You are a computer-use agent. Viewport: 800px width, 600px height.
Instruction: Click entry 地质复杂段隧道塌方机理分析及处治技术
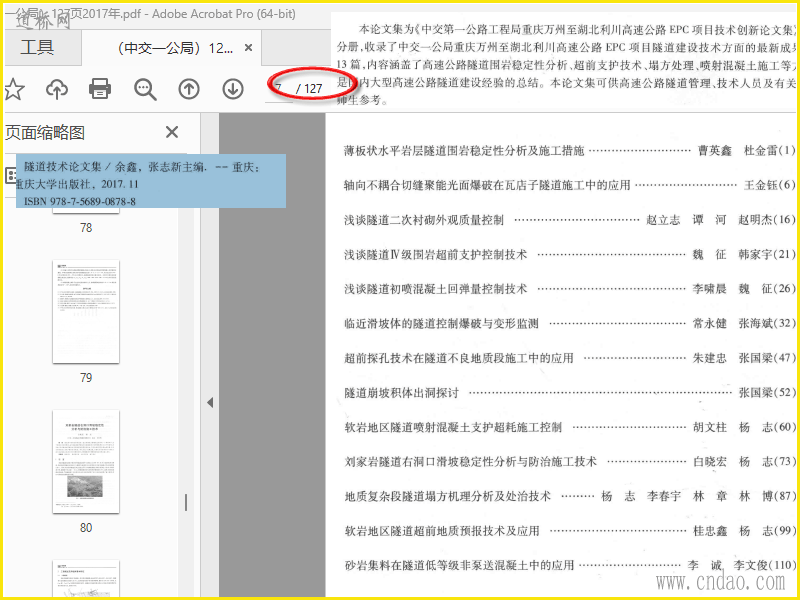pyautogui.click(x=447, y=496)
